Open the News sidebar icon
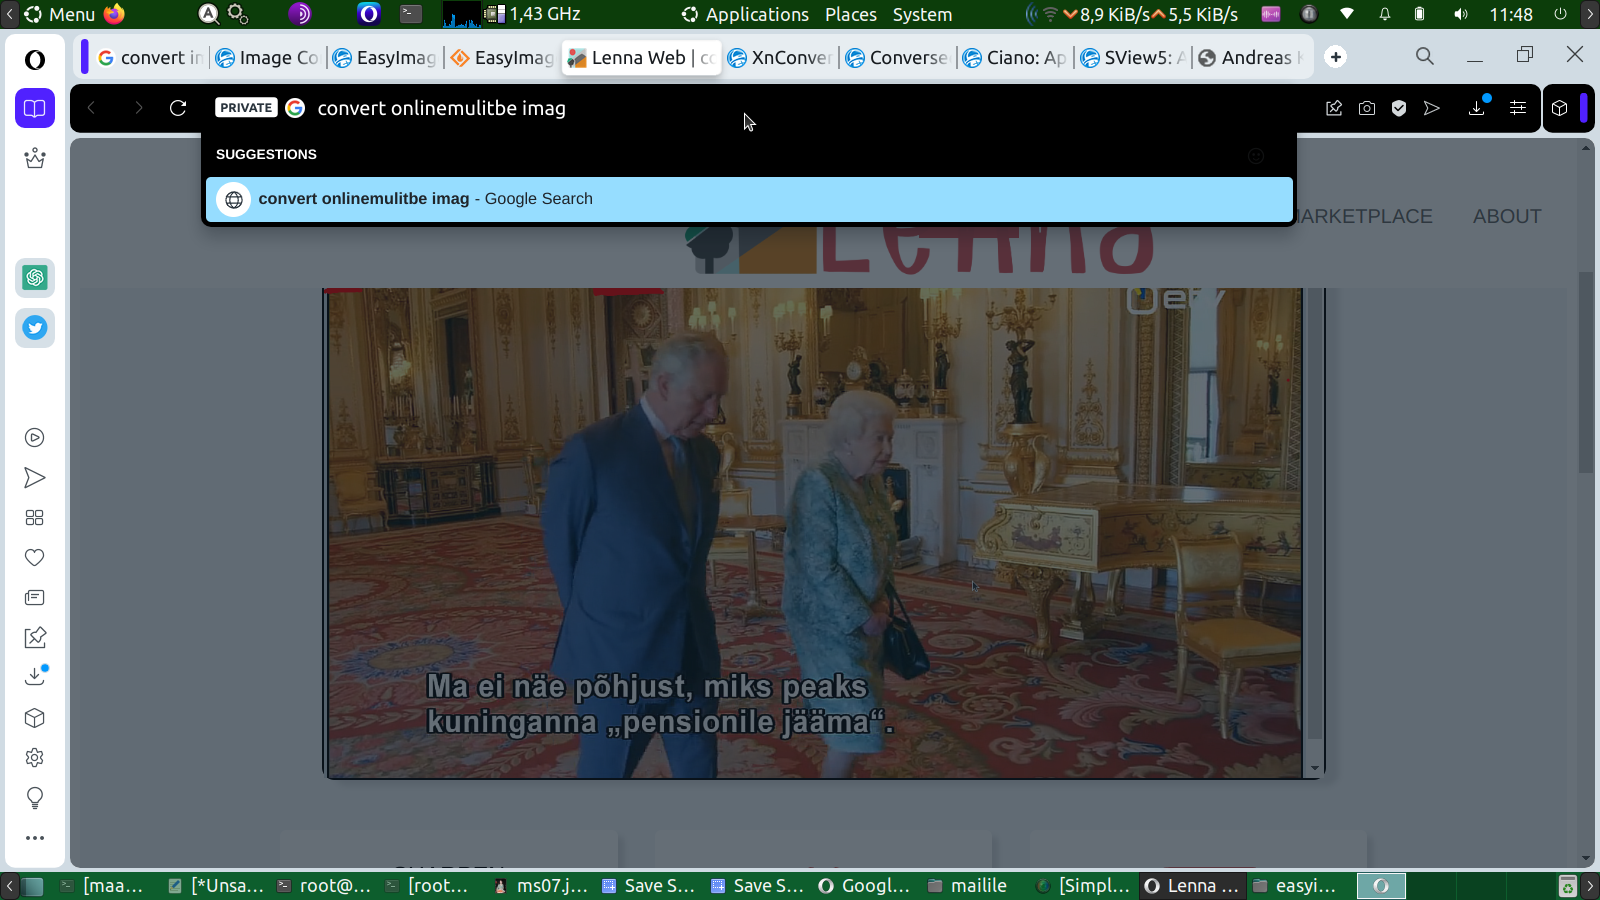 [35, 597]
